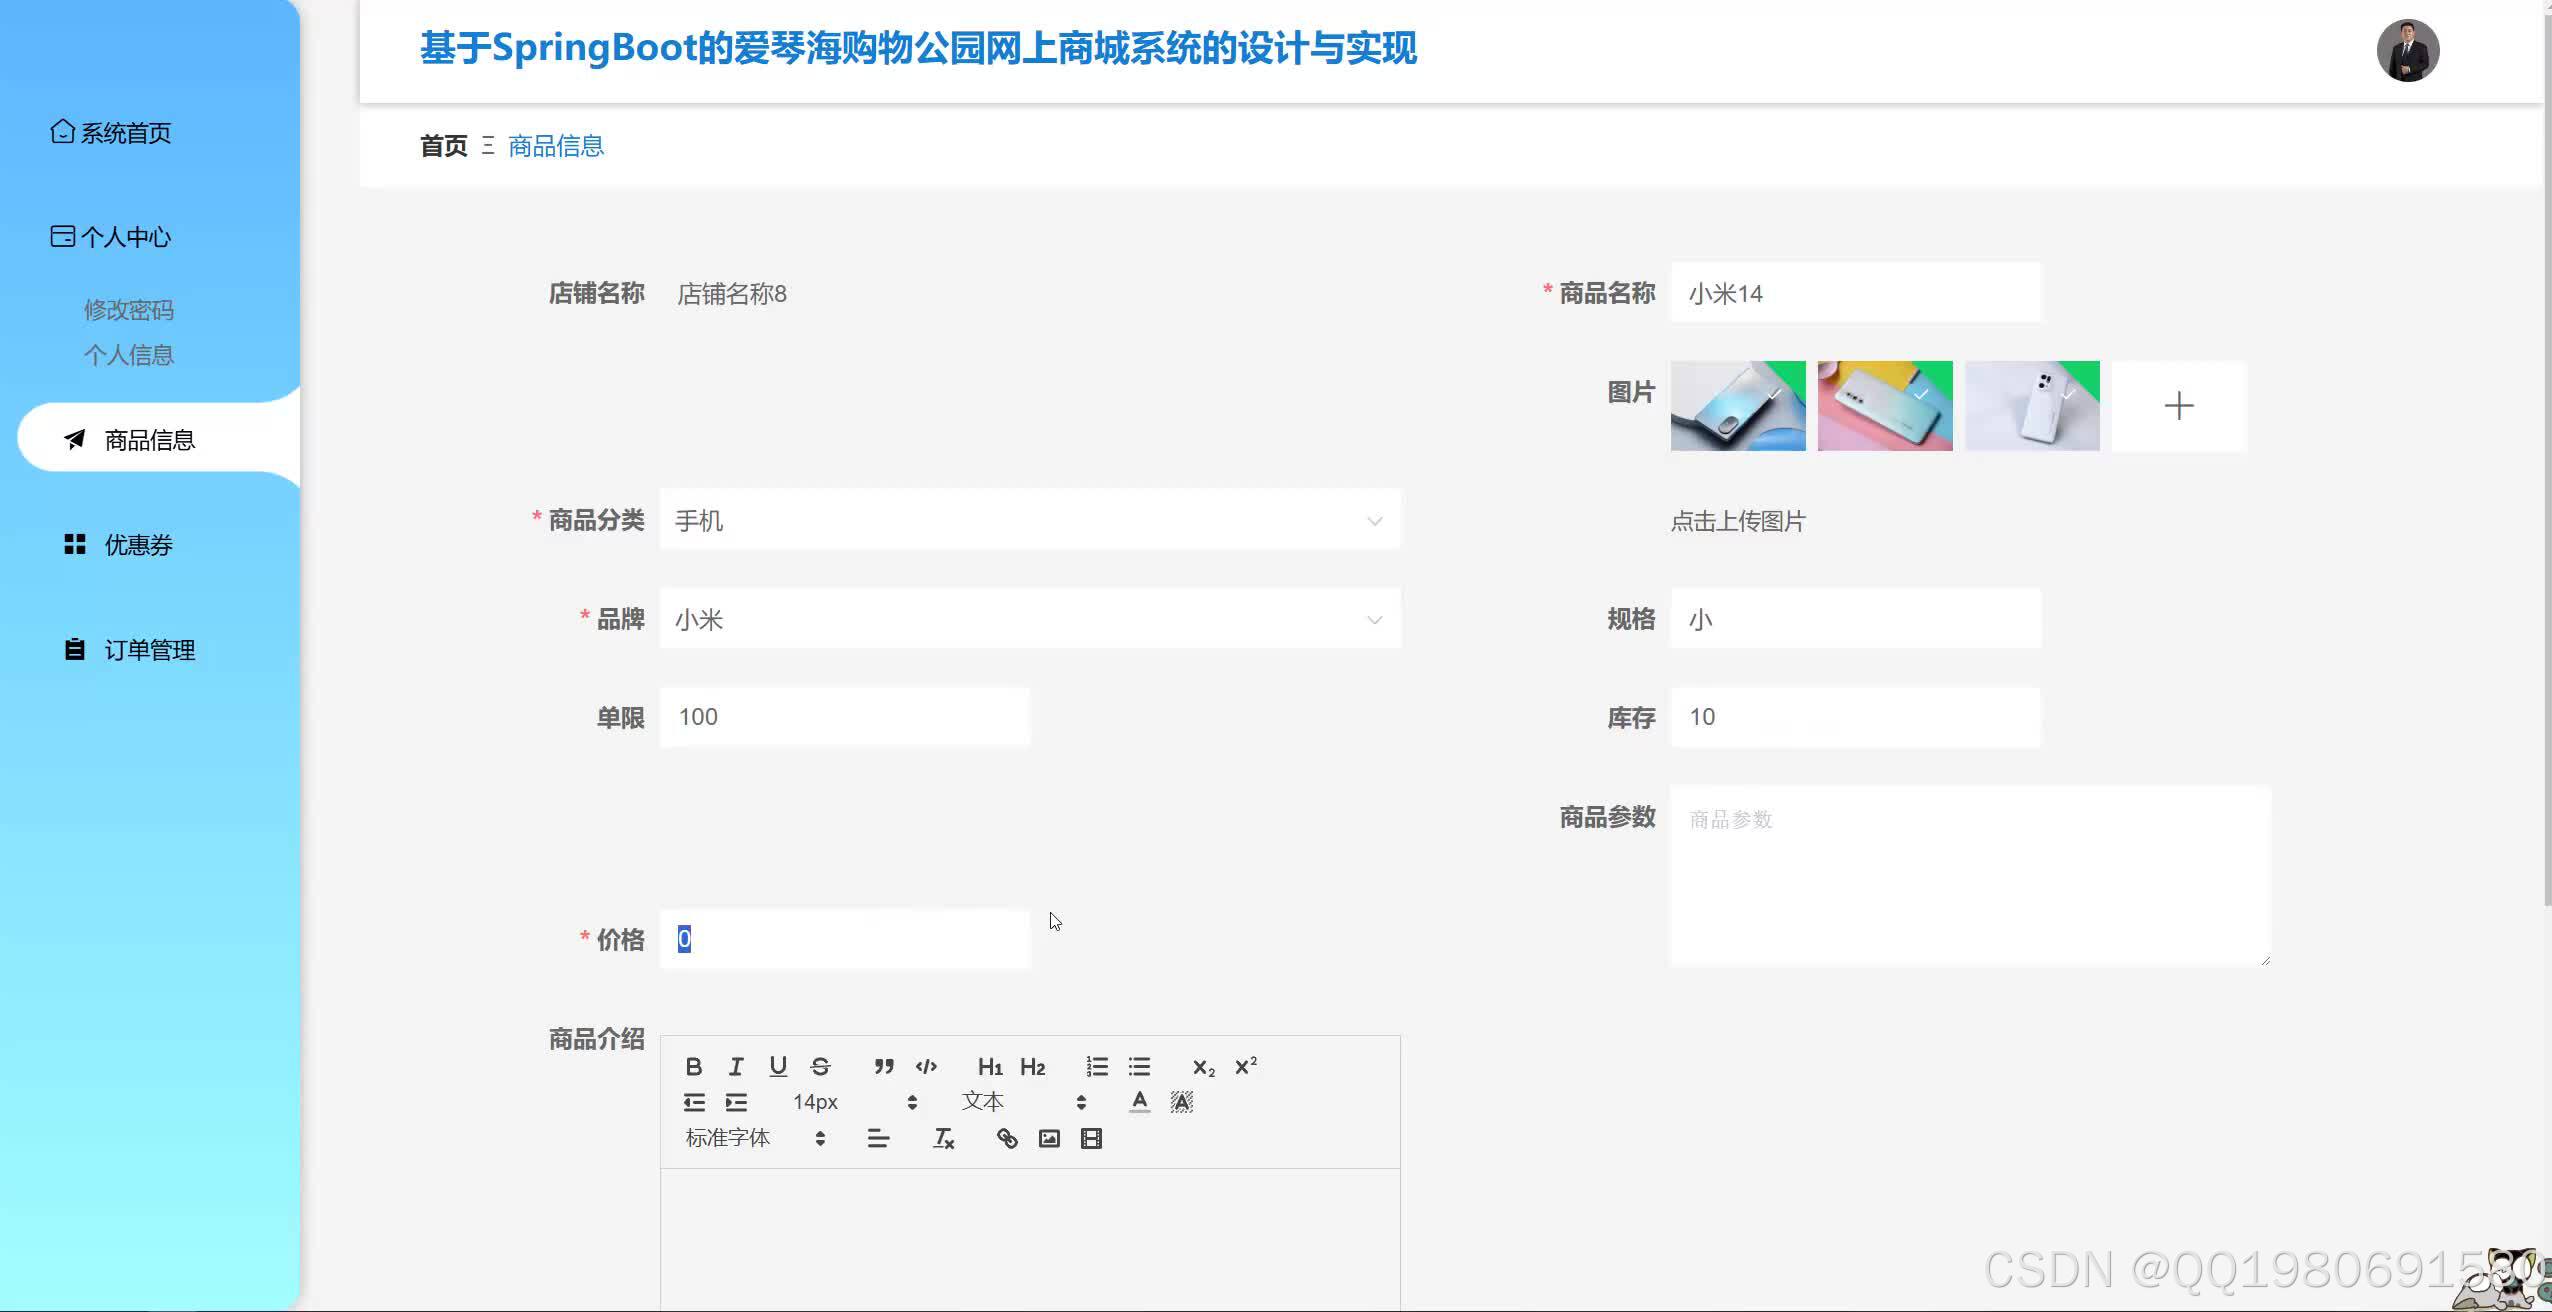This screenshot has height=1312, width=2552.
Task: Navigate to 订单管理 in the sidebar
Action: 149,648
